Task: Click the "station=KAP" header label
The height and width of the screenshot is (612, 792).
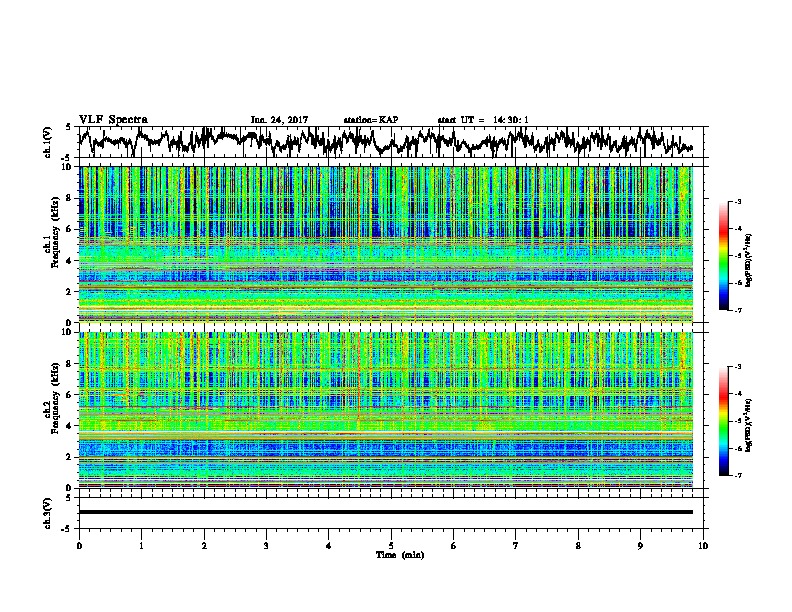Action: pos(371,120)
